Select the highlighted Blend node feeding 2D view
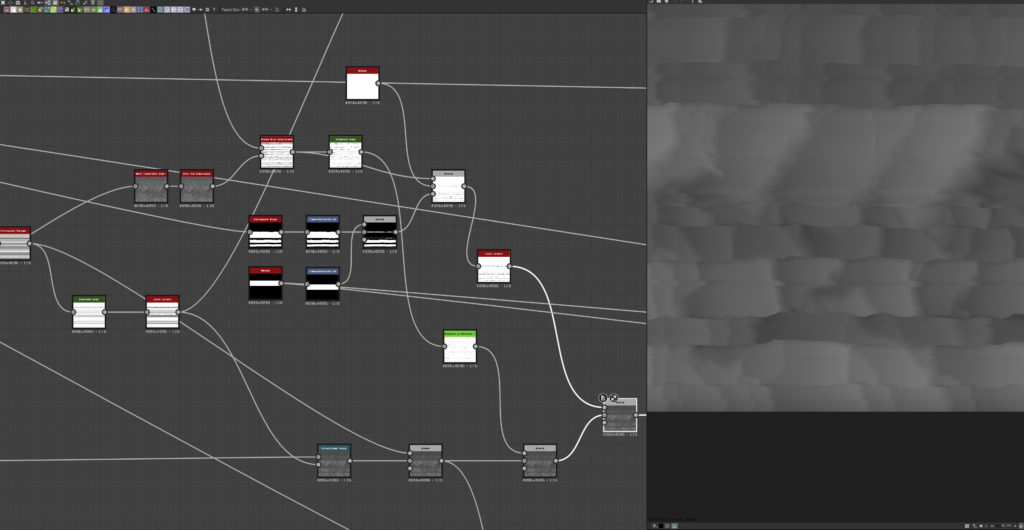The height and width of the screenshot is (530, 1024). click(x=620, y=415)
